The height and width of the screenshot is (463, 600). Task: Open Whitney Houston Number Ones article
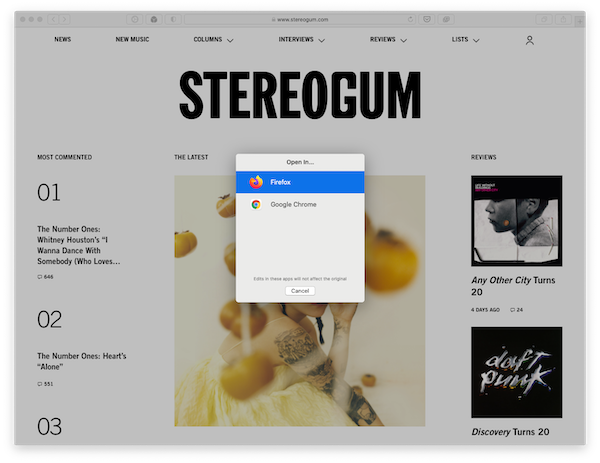[x=78, y=245]
